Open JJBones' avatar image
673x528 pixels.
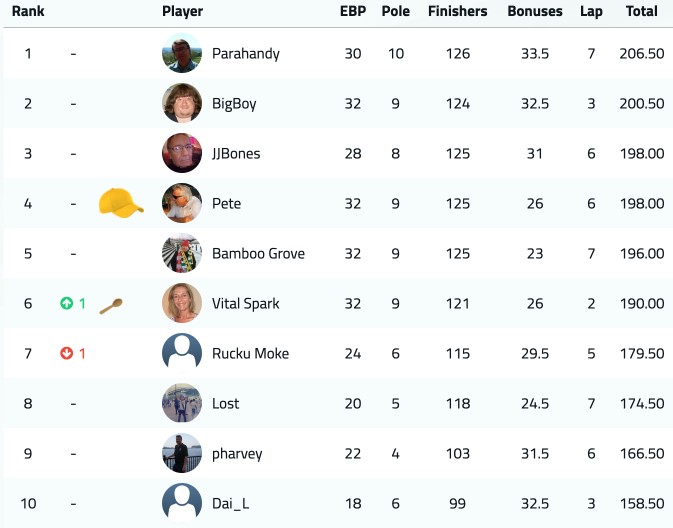(x=182, y=153)
